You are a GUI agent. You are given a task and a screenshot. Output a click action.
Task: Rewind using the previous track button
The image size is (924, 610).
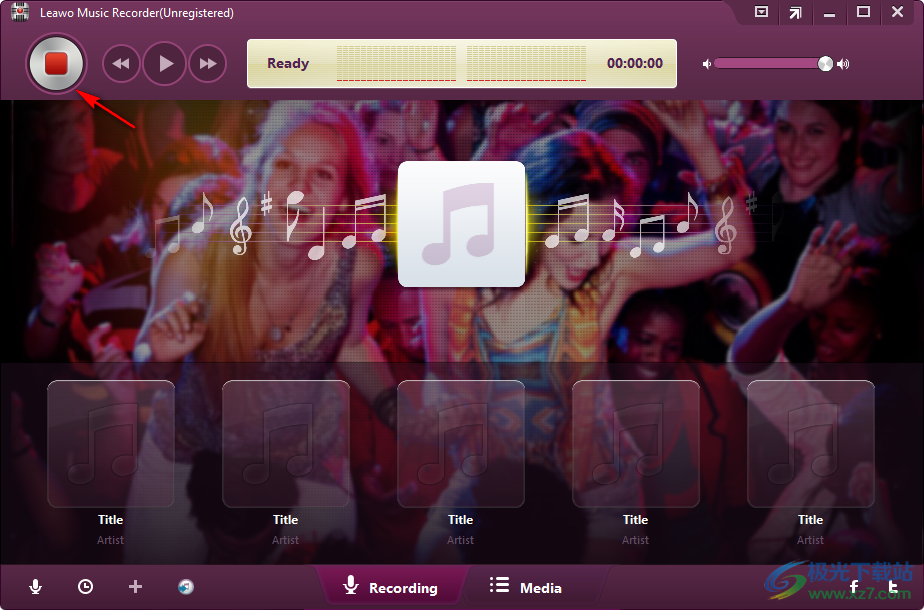pyautogui.click(x=121, y=63)
